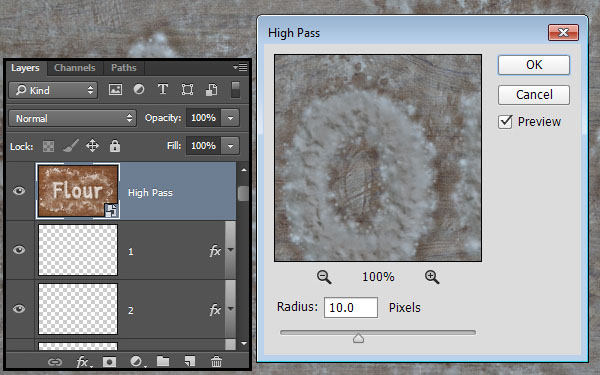
Task: Open the Normal blend mode dropdown
Action: [72, 118]
